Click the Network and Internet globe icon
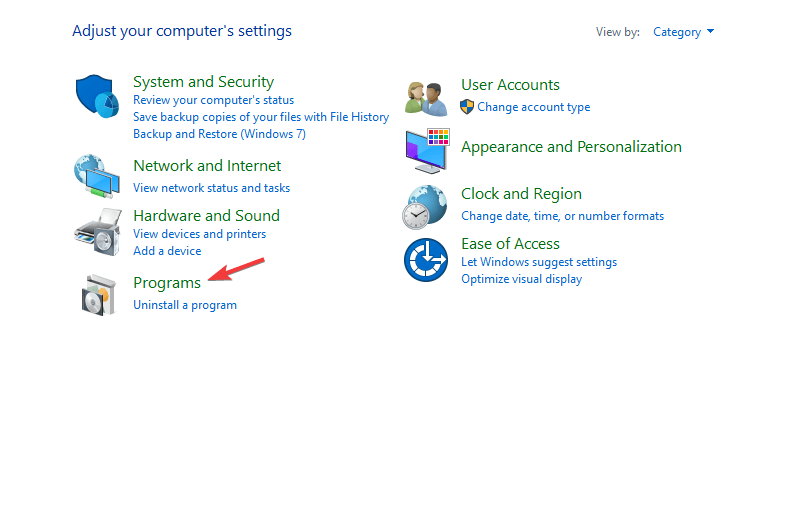Screen dimensions: 799x506 pos(97,176)
